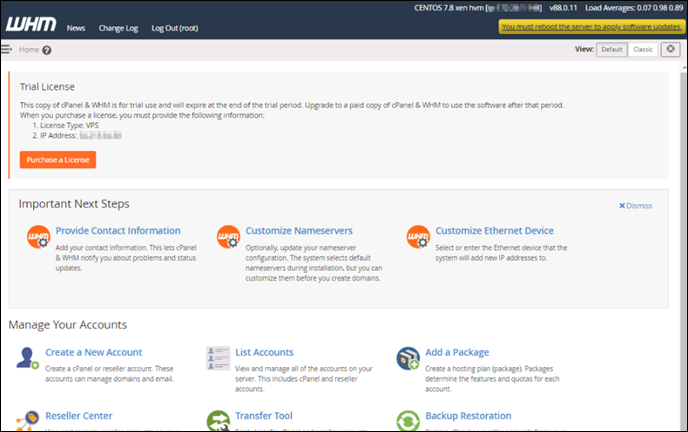Switch to Default view
The height and width of the screenshot is (432, 688).
coord(612,49)
